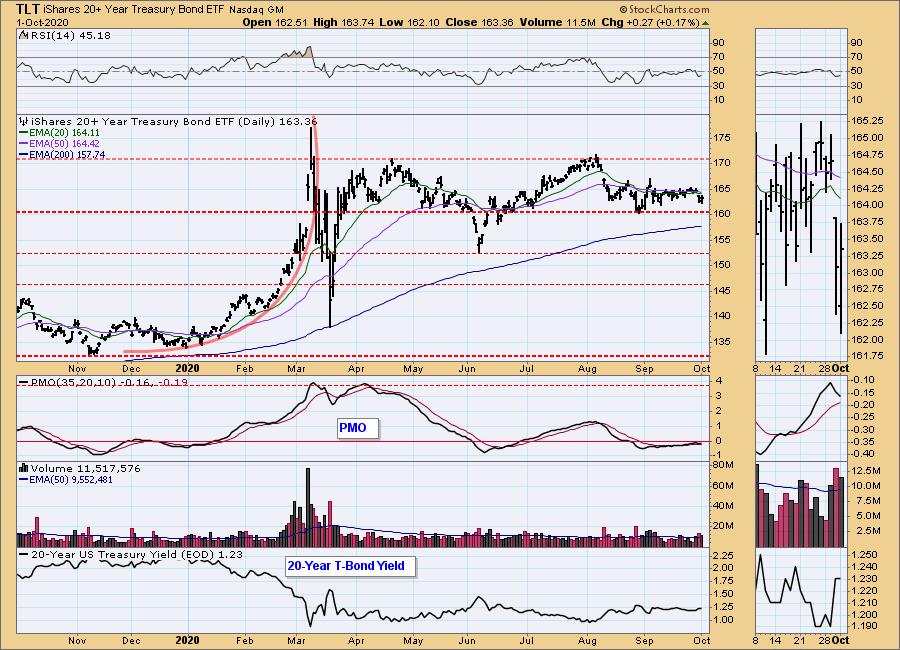Select the Close 163.36 value
This screenshot has width=900, height=650.
479,22
